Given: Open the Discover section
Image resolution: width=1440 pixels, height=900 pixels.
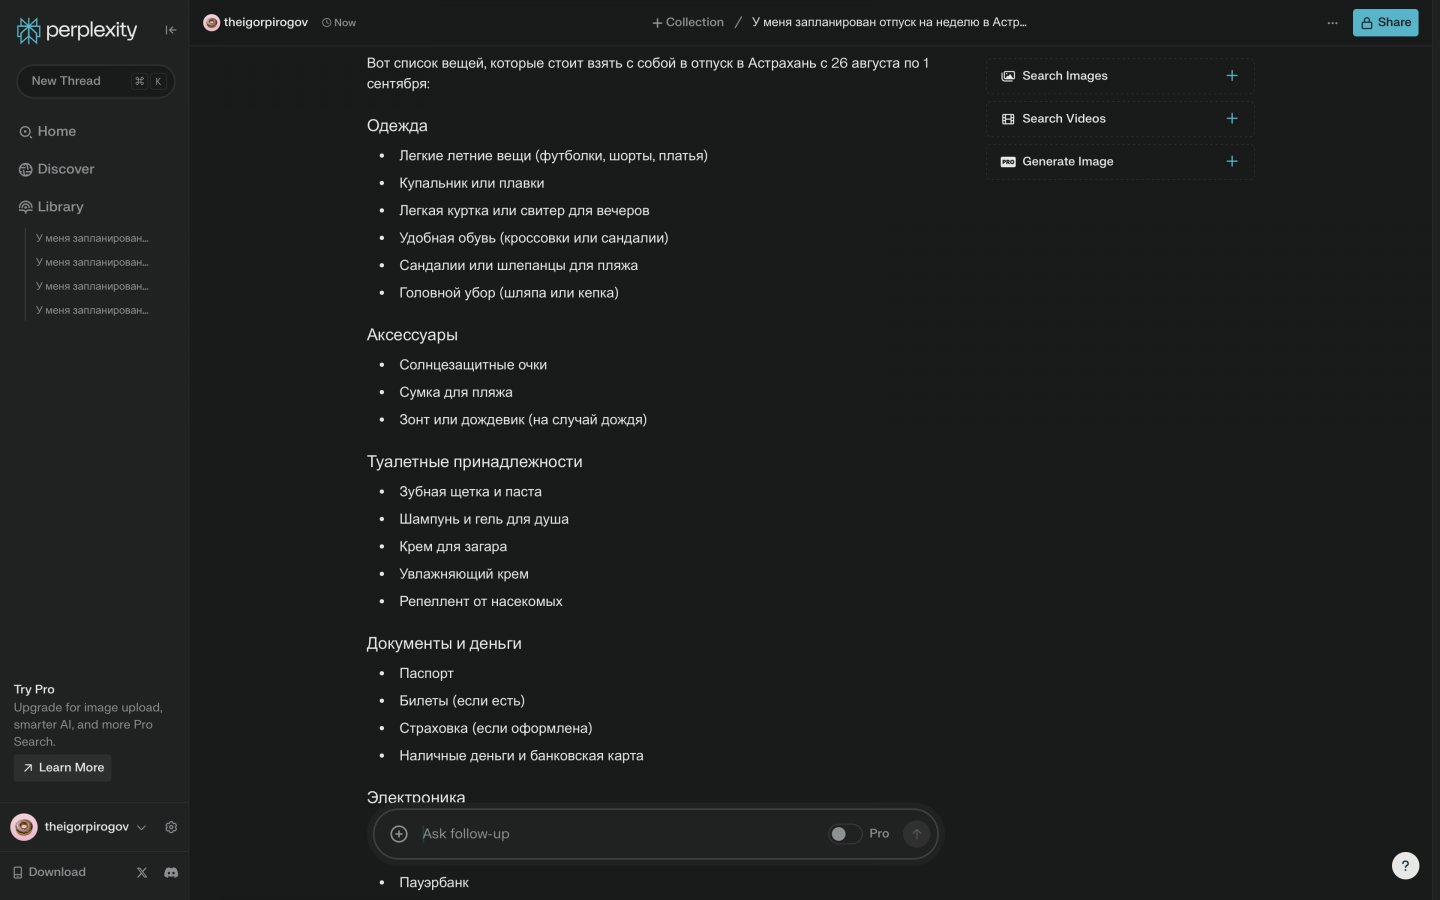Looking at the screenshot, I should (65, 169).
